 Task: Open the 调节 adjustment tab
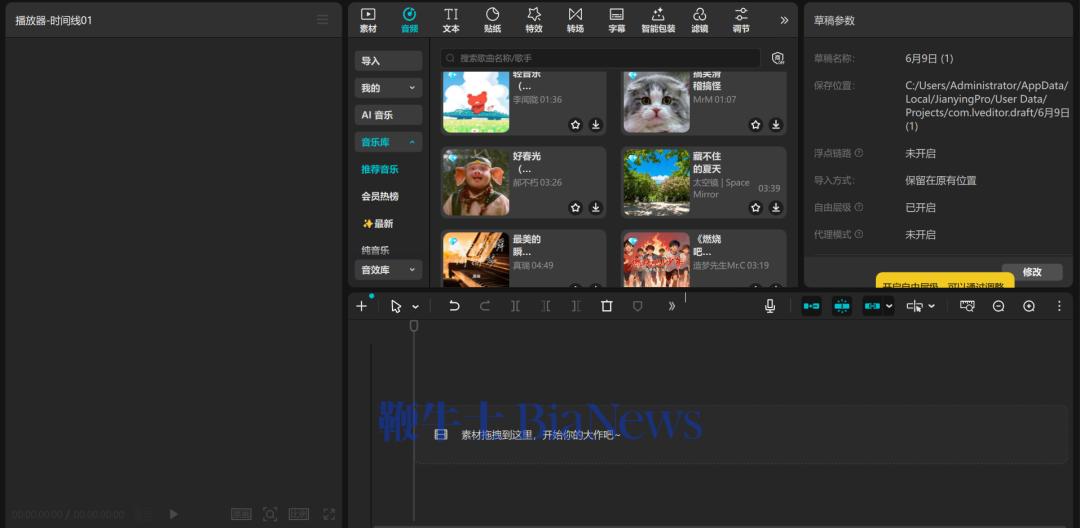click(x=741, y=20)
